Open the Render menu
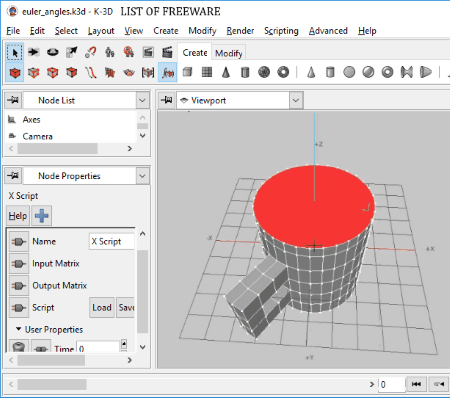The image size is (450, 398). point(240,31)
